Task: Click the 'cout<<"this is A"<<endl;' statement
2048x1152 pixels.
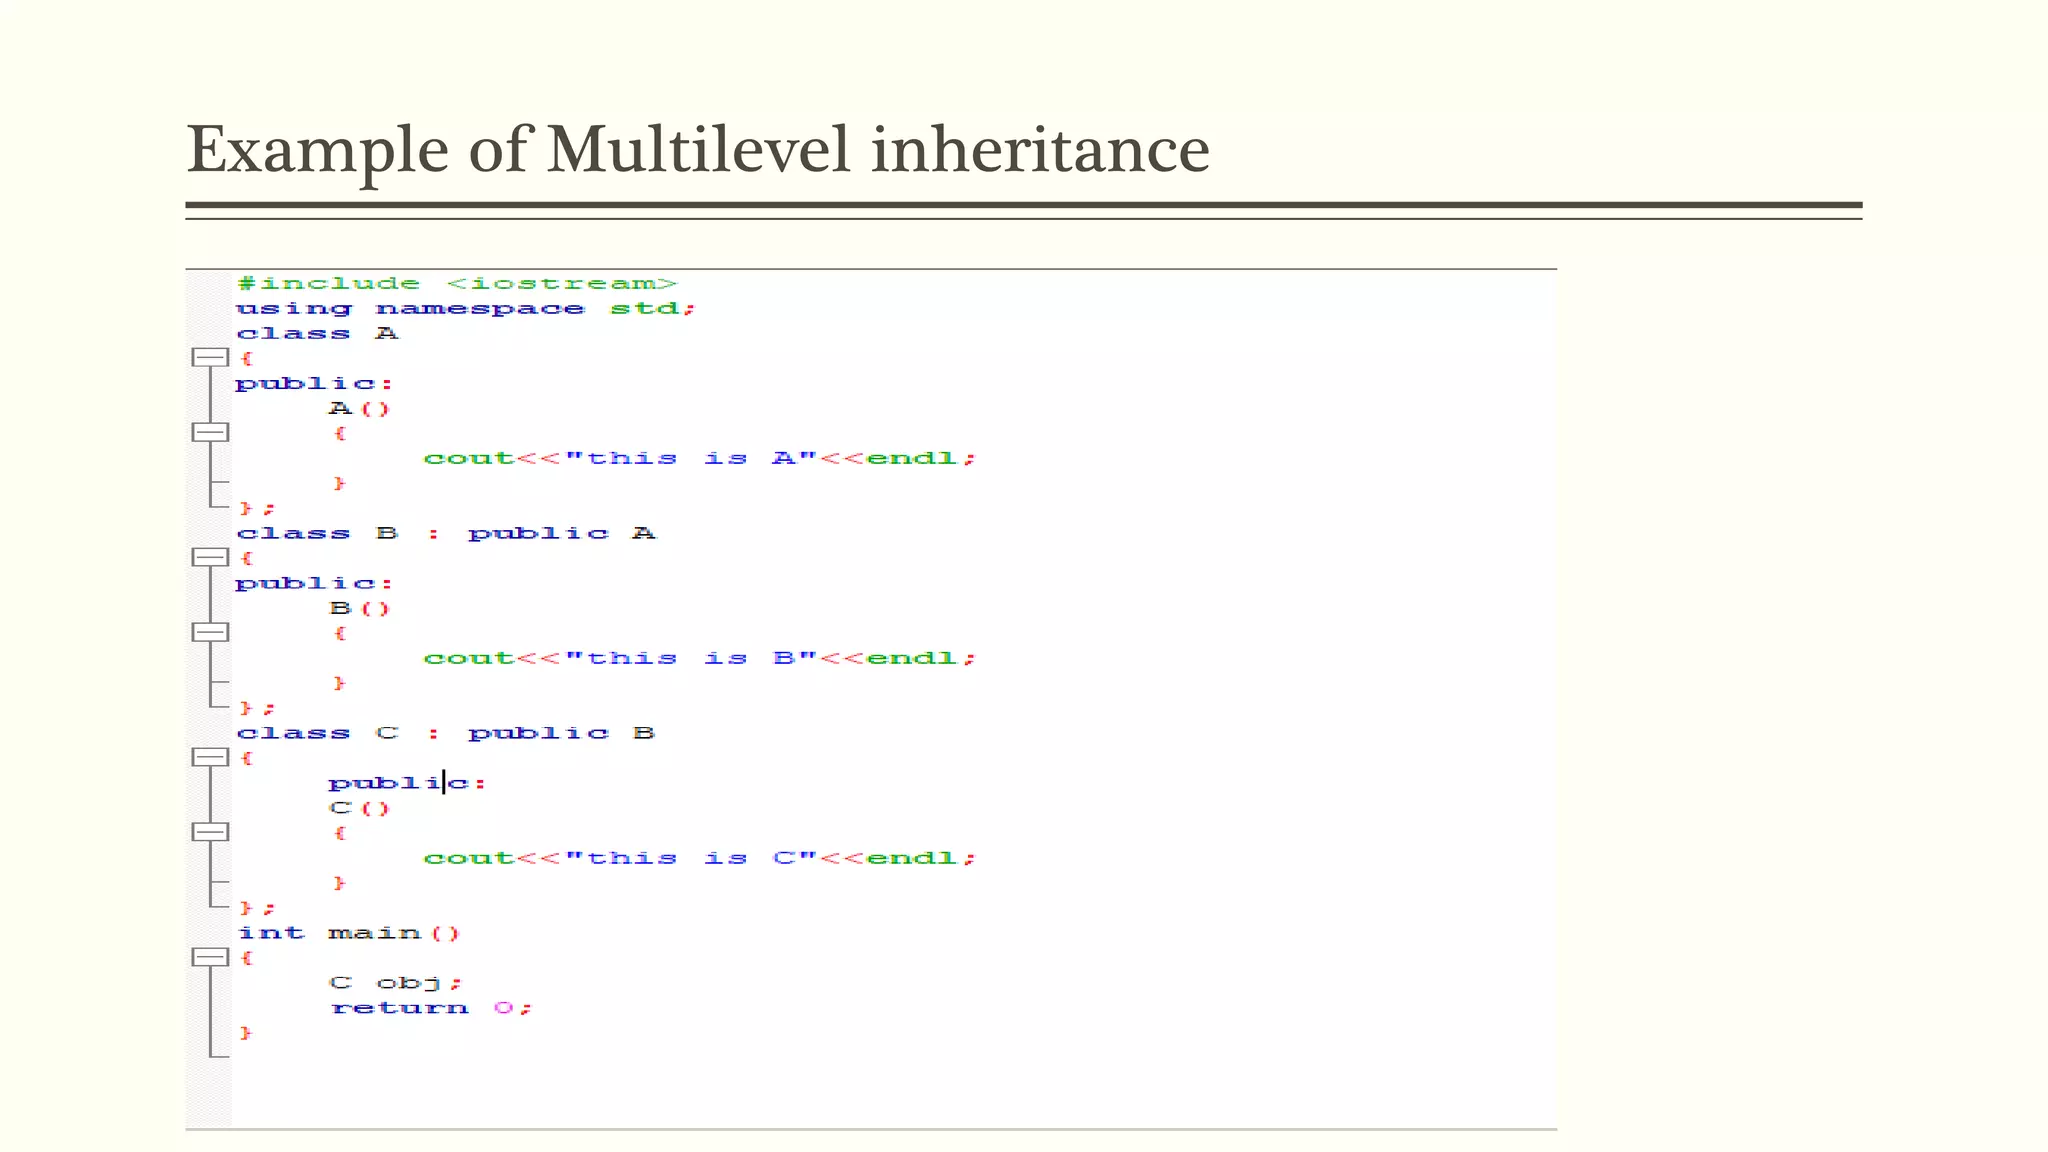Action: click(x=699, y=458)
